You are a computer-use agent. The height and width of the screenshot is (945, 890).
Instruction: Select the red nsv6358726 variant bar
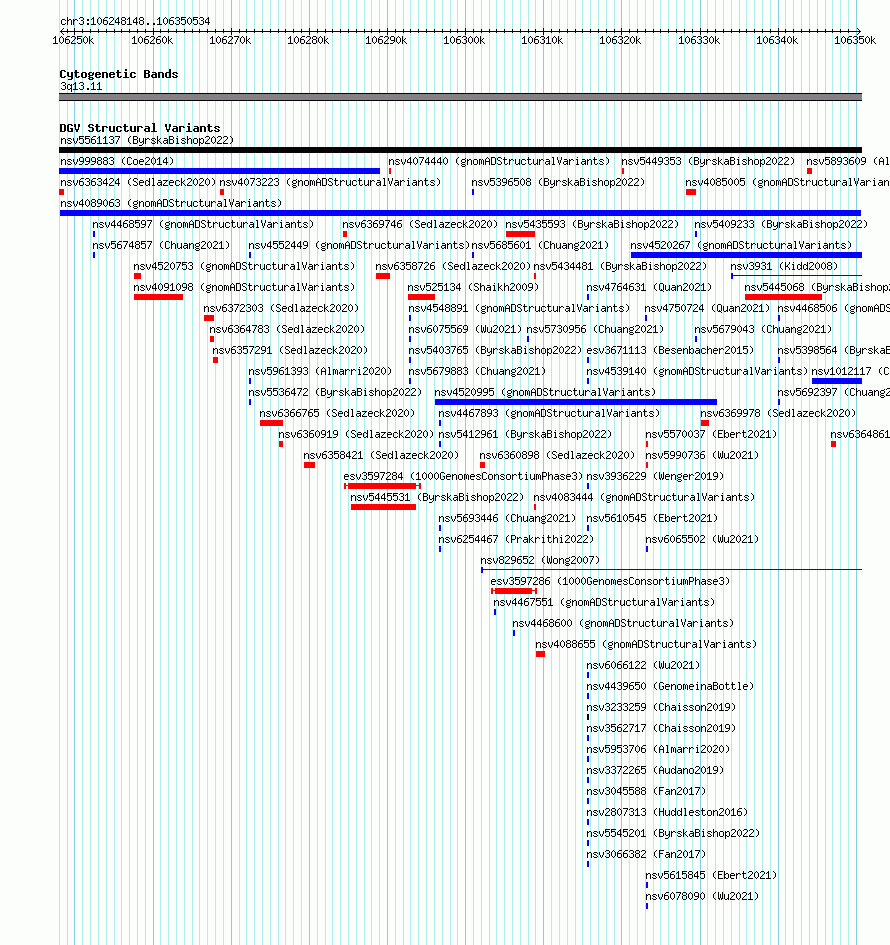tap(383, 276)
